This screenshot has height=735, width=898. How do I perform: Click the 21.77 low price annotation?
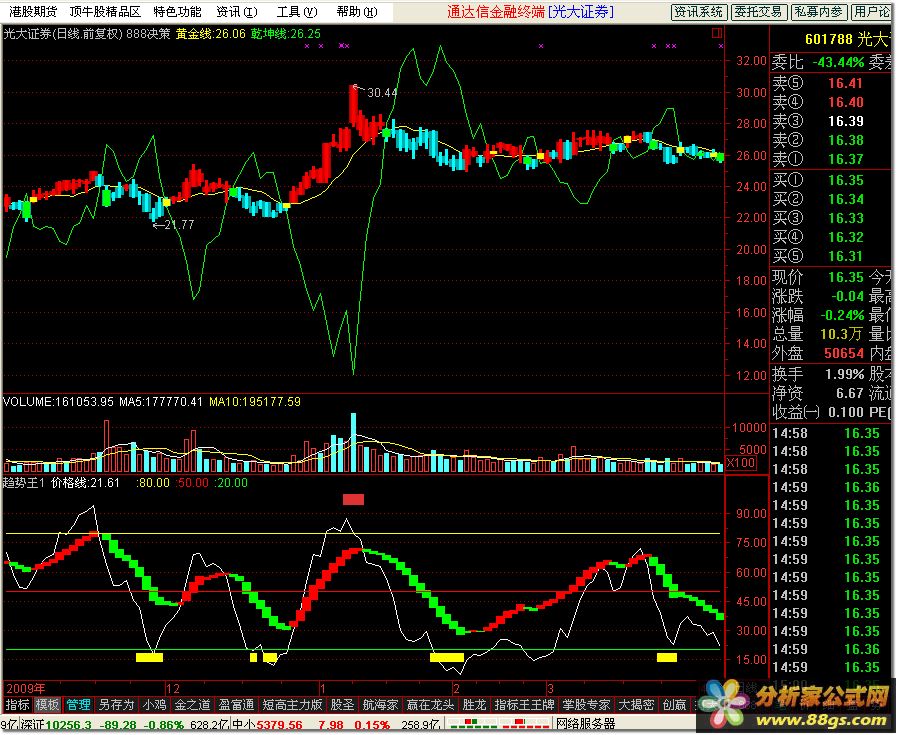pyautogui.click(x=180, y=225)
